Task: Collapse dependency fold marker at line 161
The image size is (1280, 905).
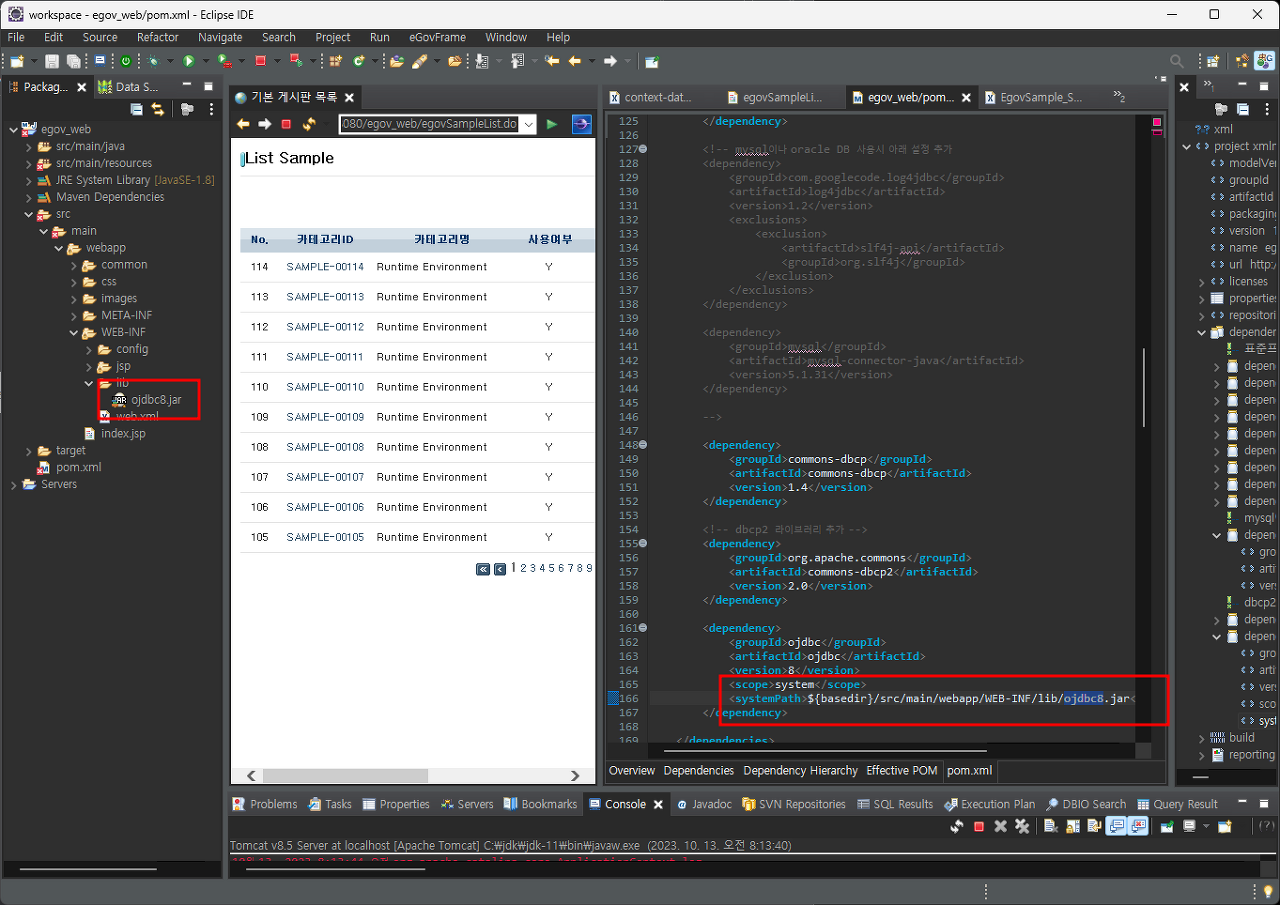Action: click(x=643, y=628)
